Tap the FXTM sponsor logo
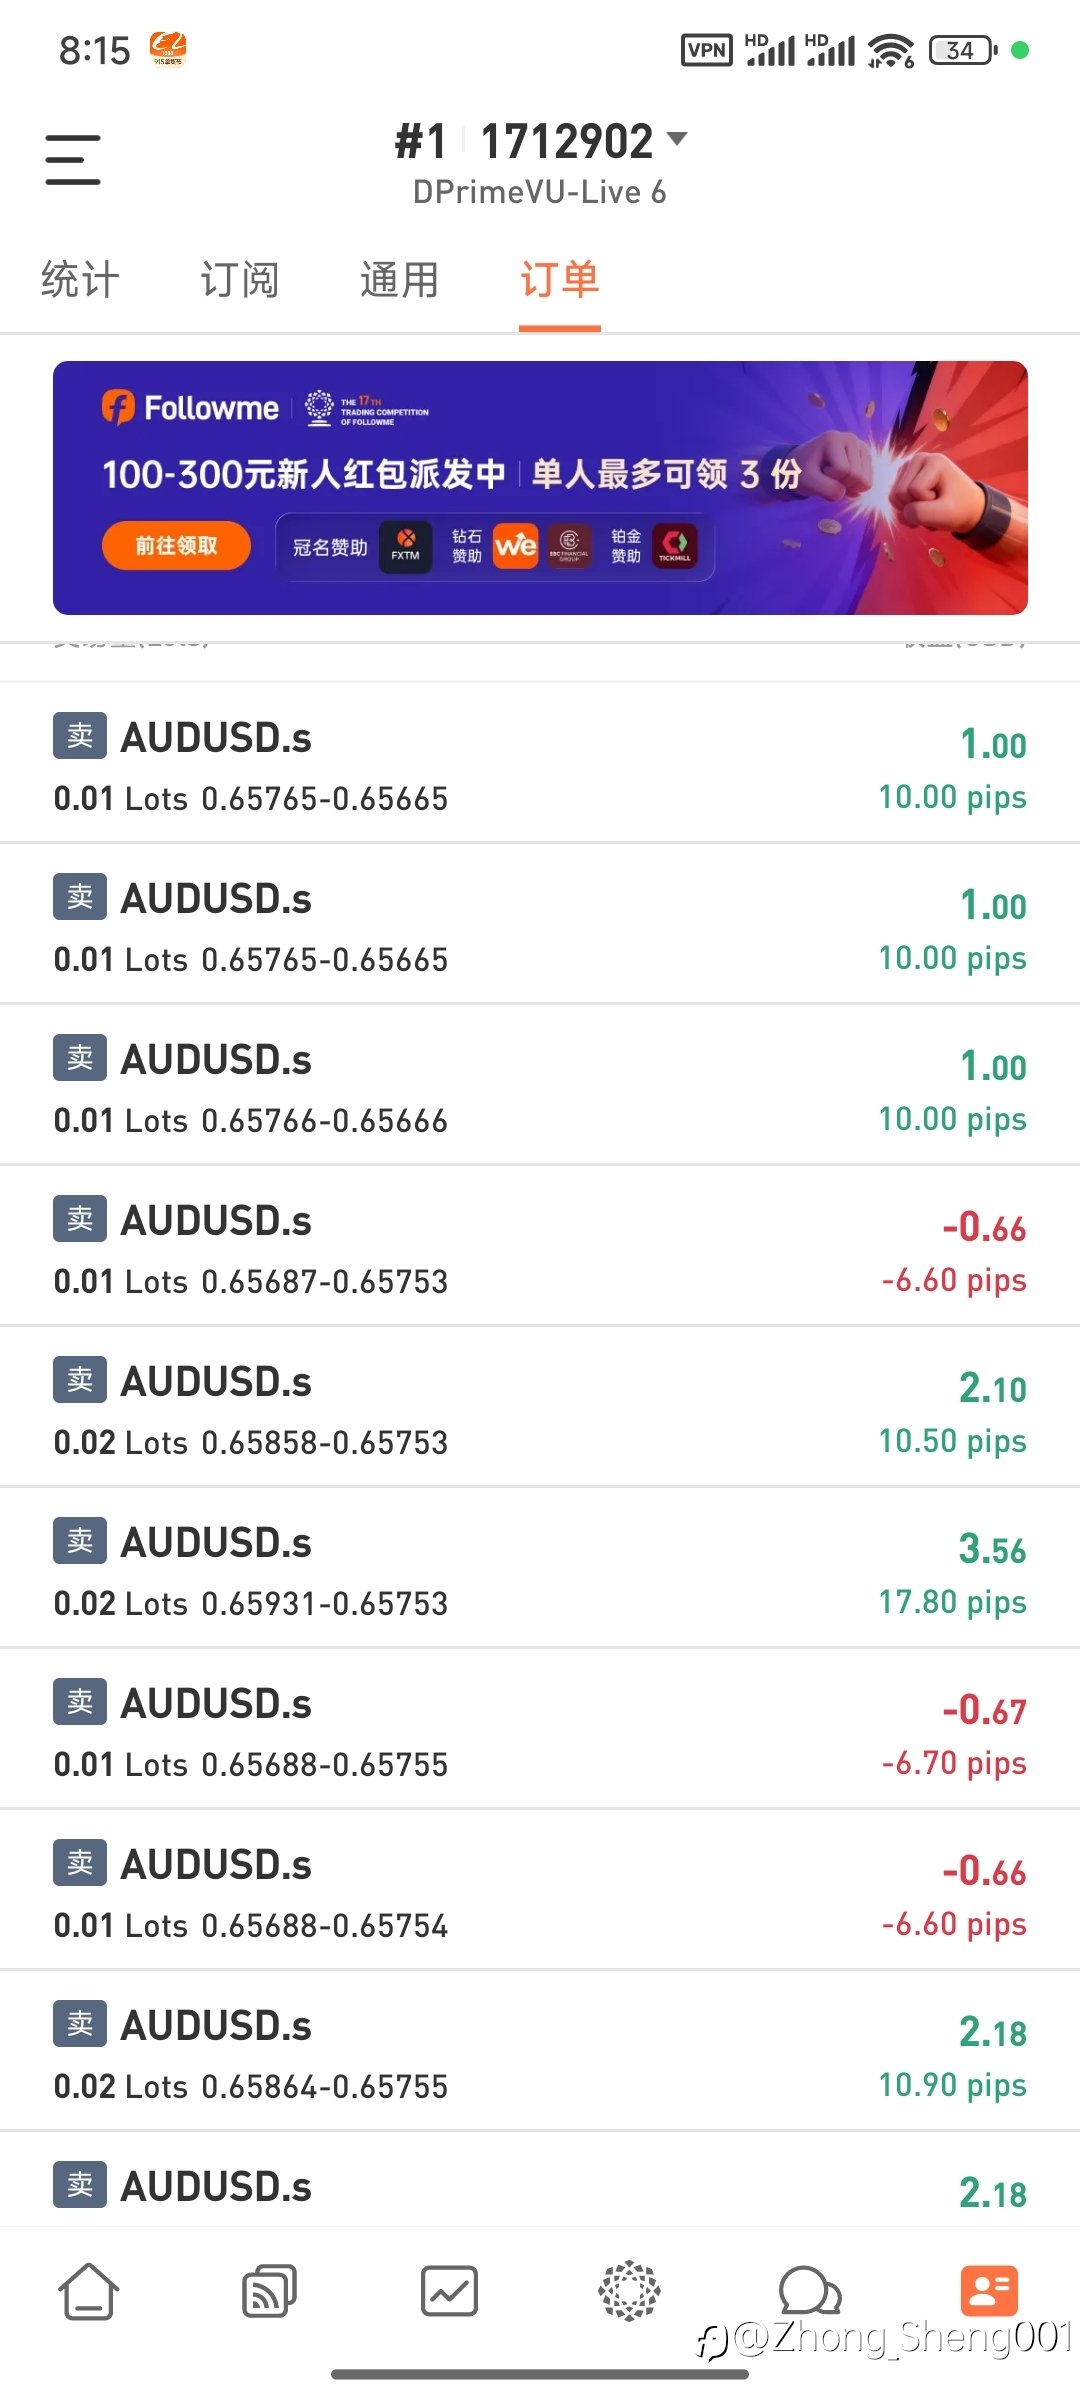Viewport: 1080px width, 2400px height. [x=405, y=546]
